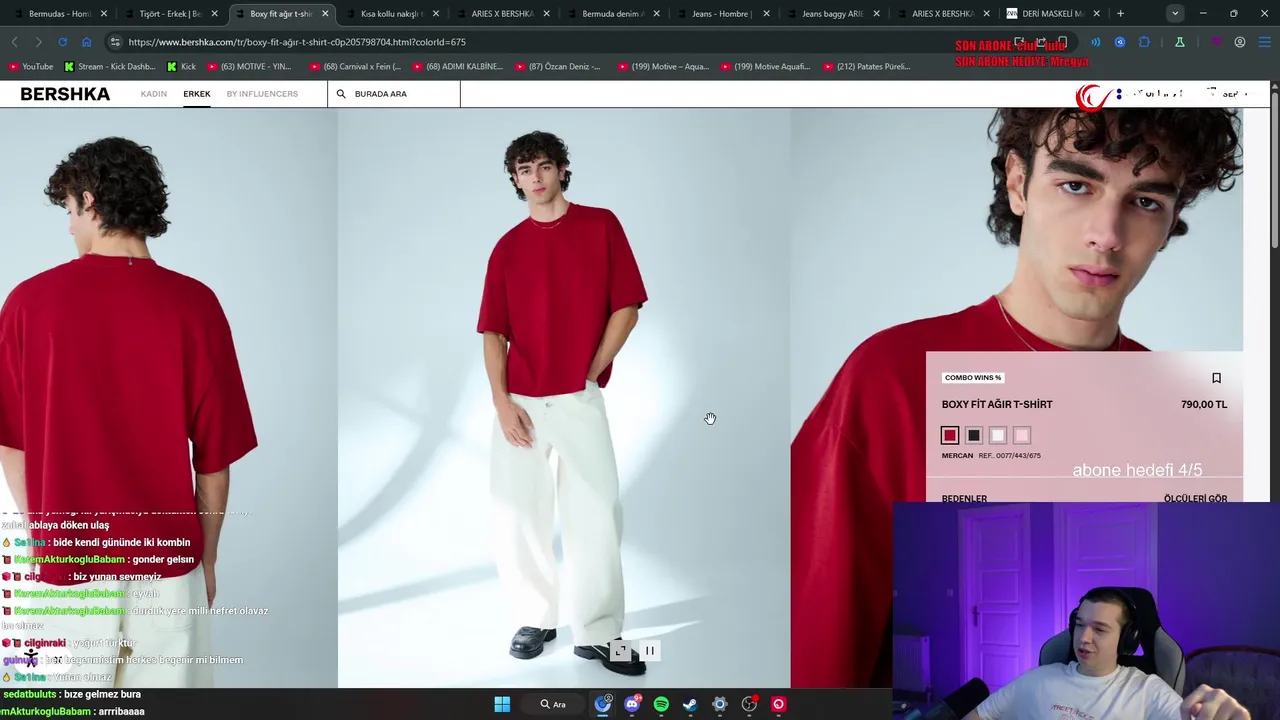Click the COMBO WINS % tag
This screenshot has width=1280, height=720.
[x=973, y=378]
